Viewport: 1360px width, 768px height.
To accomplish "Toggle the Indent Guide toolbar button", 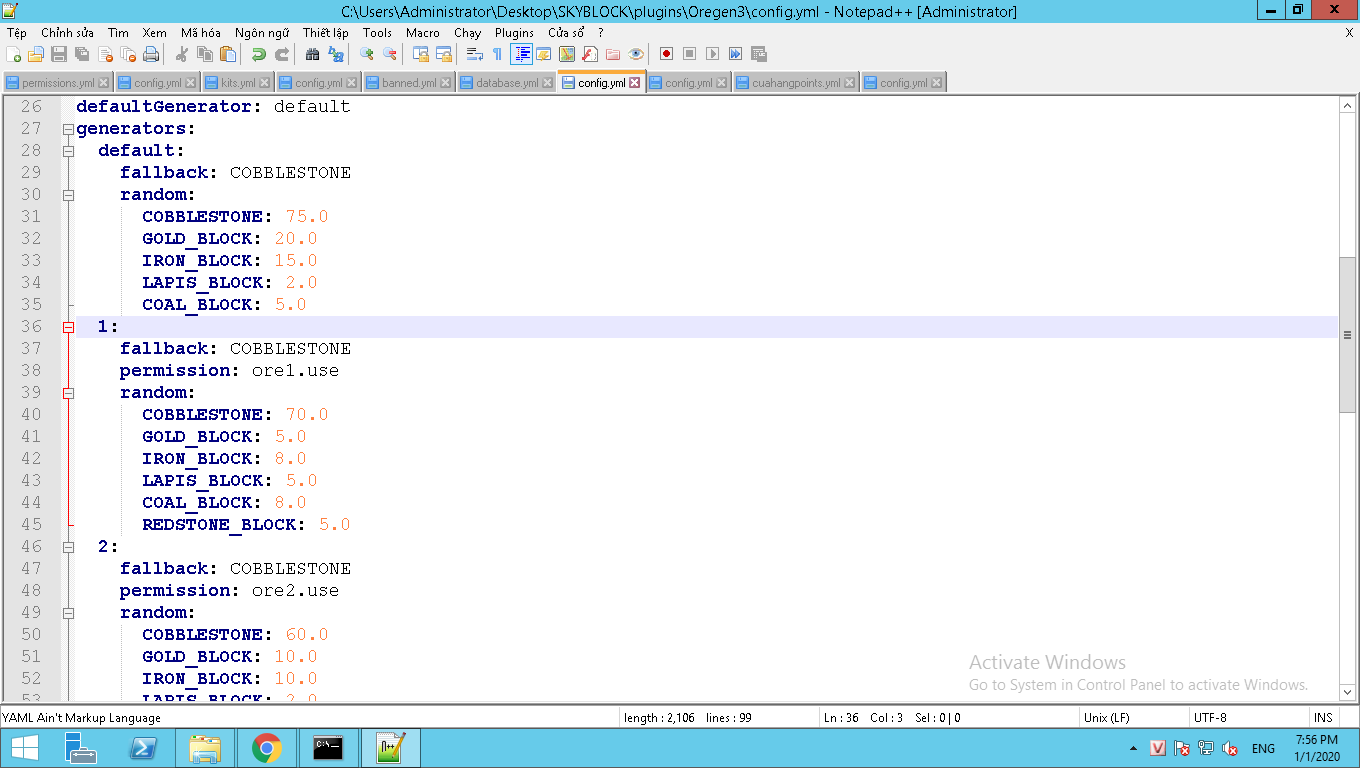I will pyautogui.click(x=521, y=54).
